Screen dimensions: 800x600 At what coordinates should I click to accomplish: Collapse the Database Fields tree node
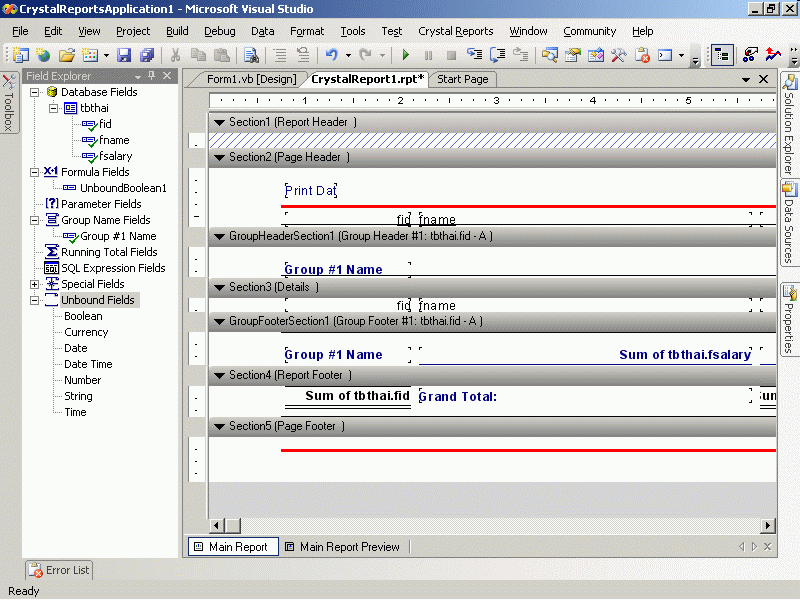pos(36,92)
